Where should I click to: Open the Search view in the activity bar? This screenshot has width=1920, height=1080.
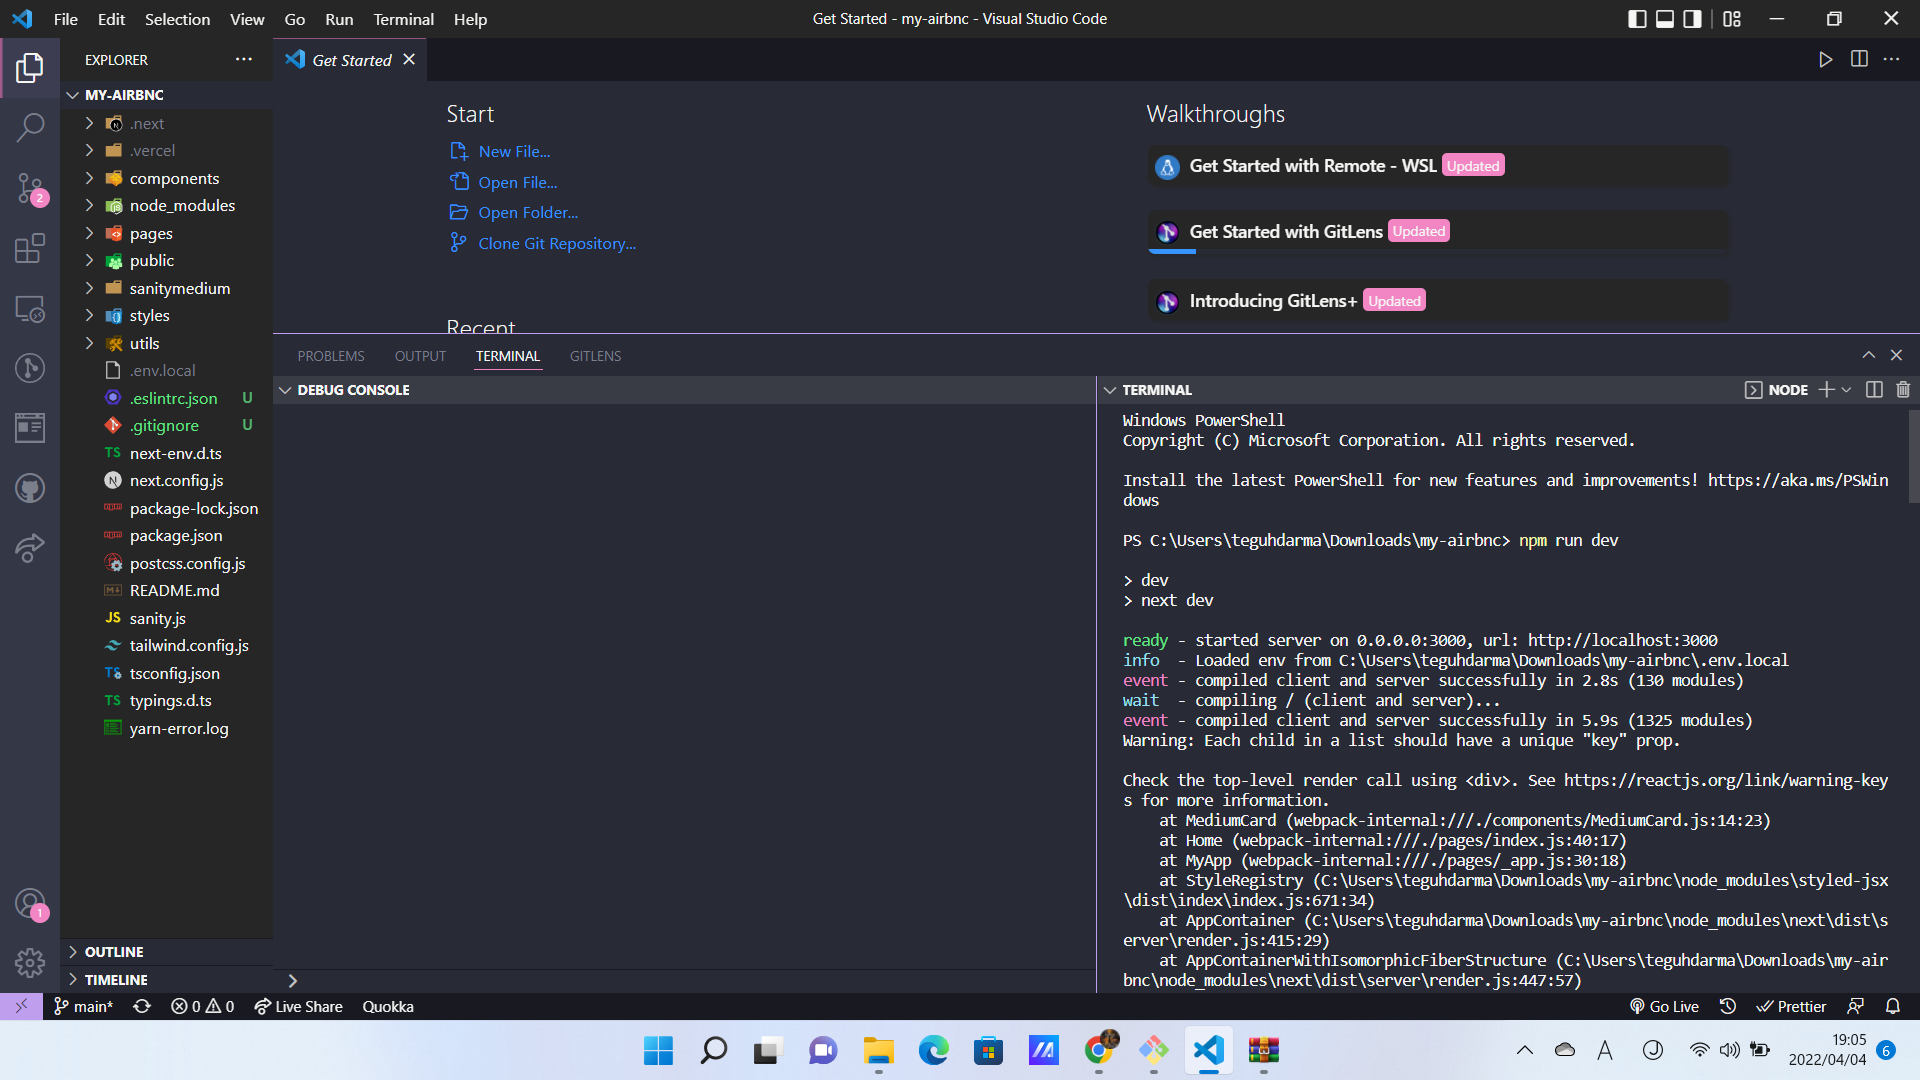pos(31,128)
